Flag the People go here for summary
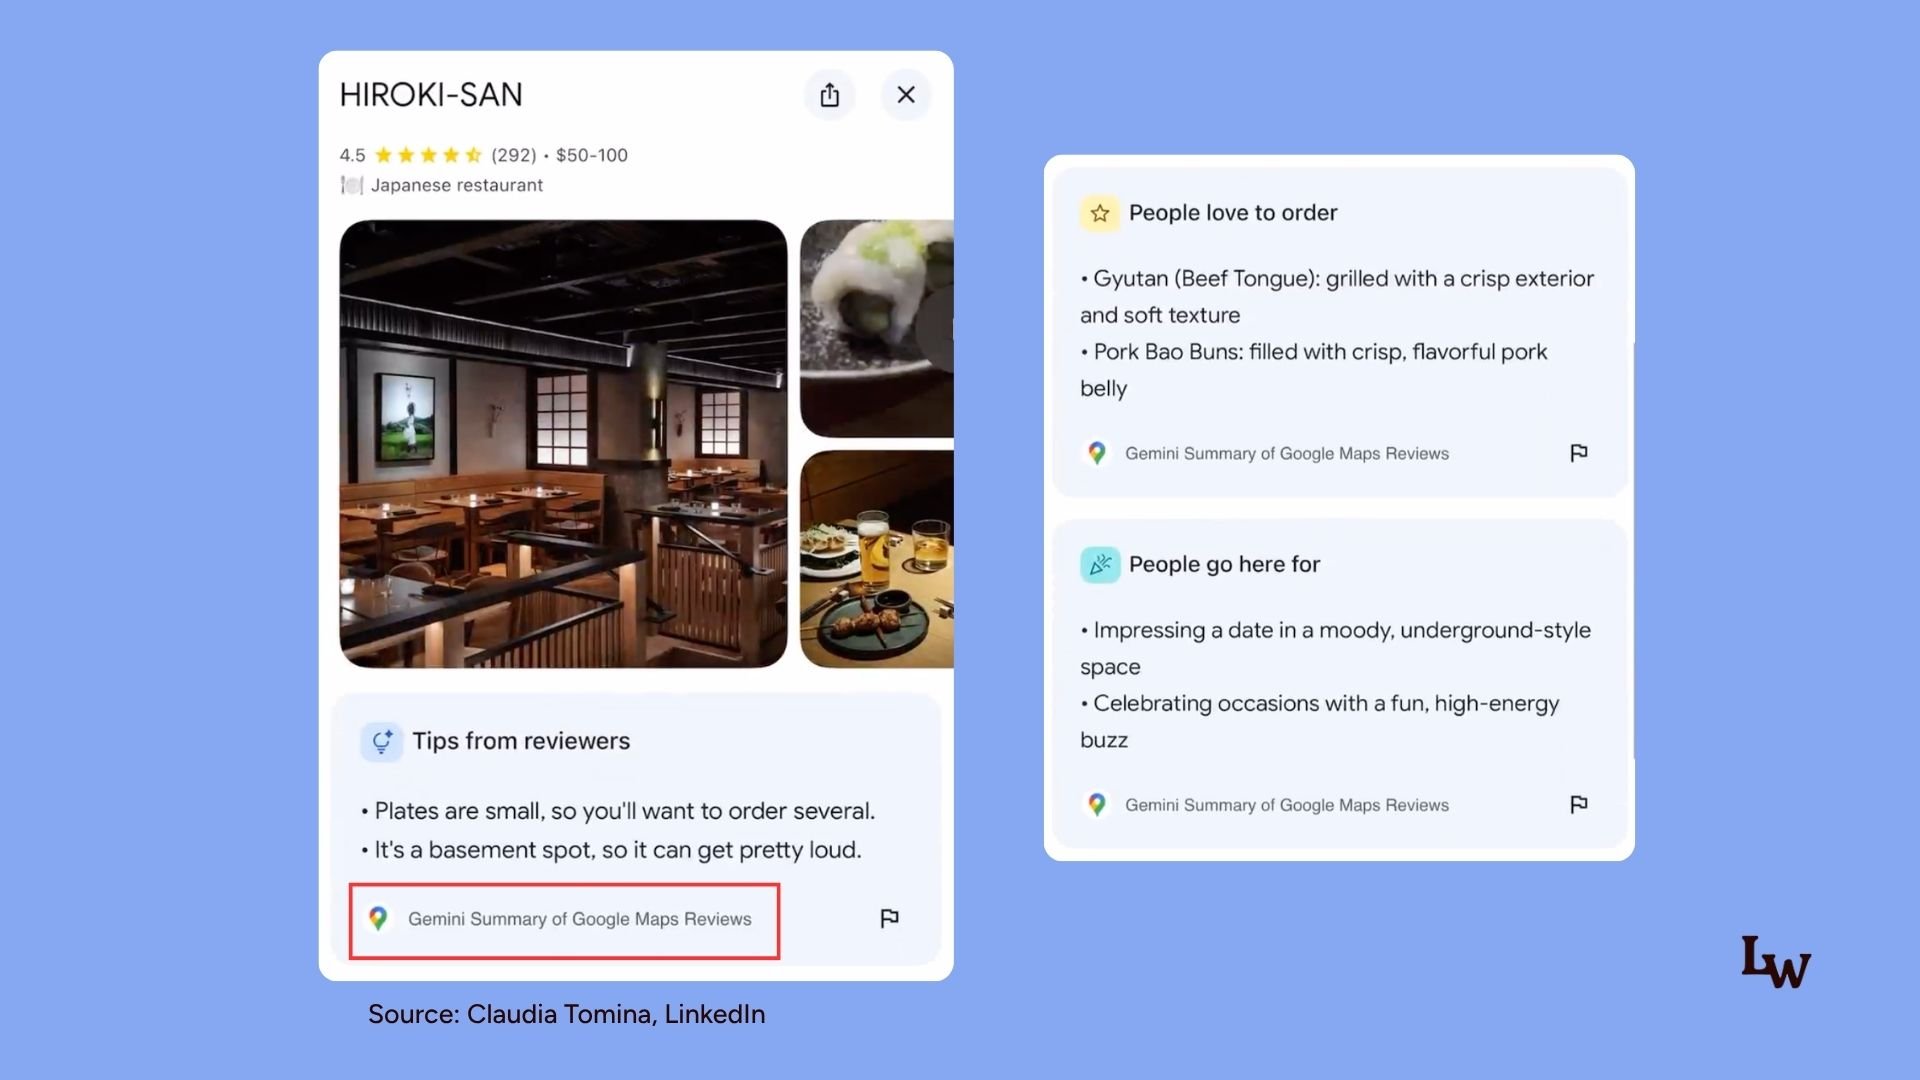 [1579, 804]
